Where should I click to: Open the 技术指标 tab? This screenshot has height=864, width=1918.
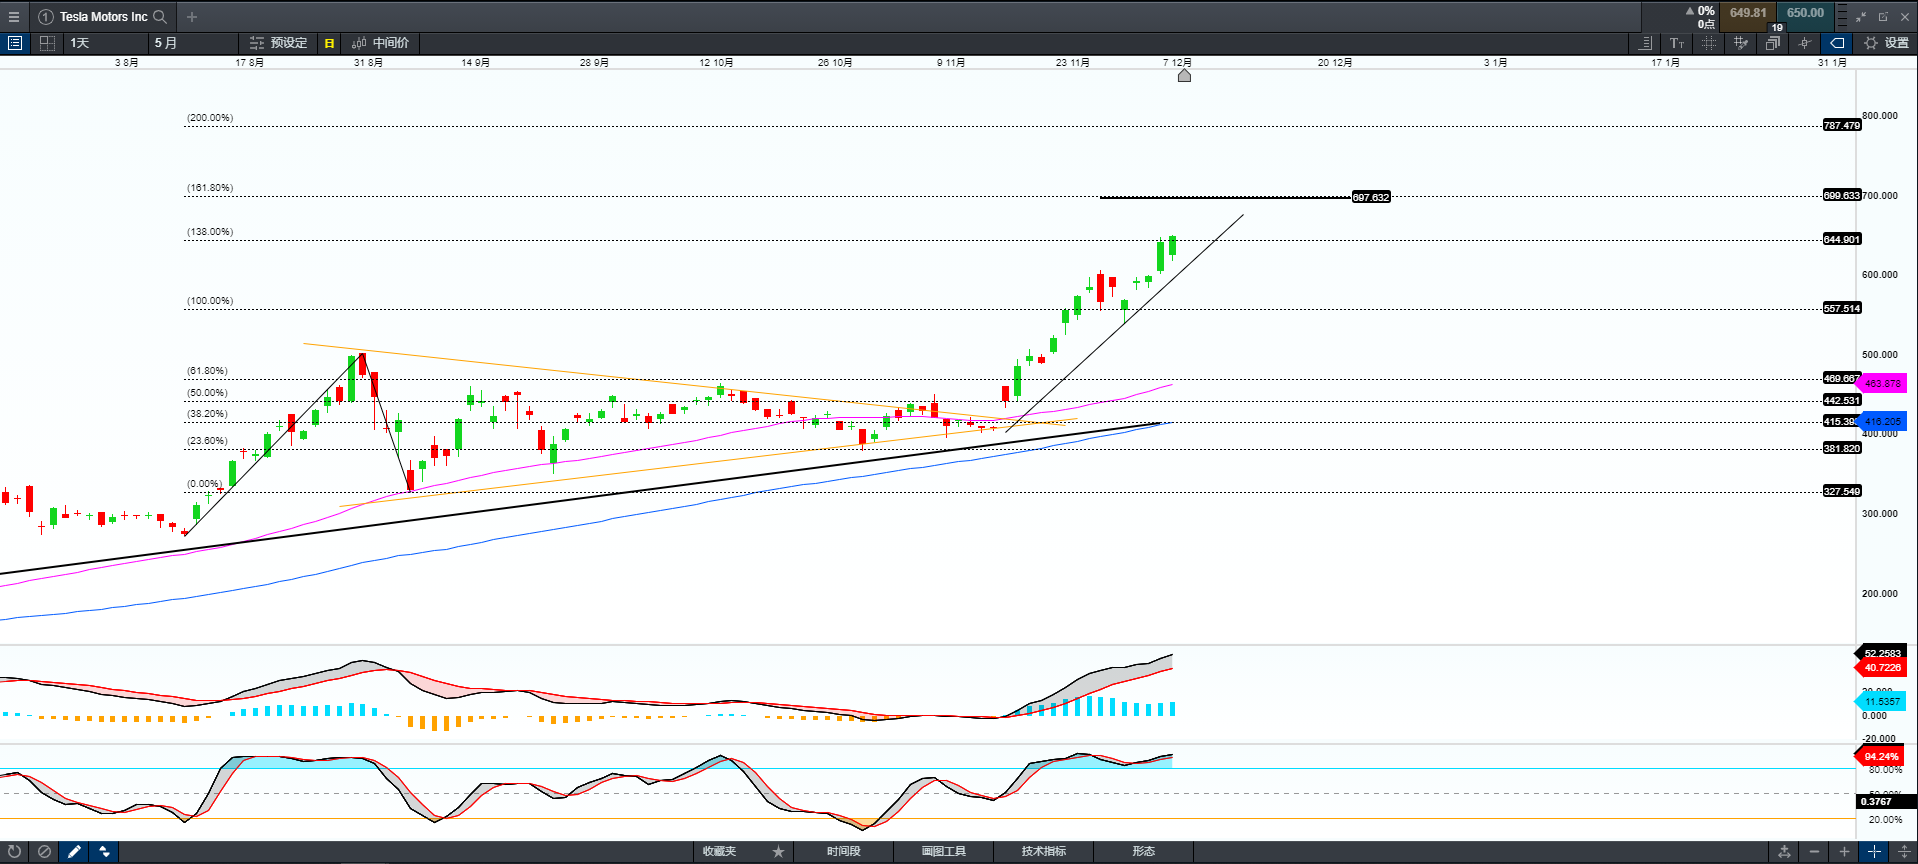click(1043, 852)
